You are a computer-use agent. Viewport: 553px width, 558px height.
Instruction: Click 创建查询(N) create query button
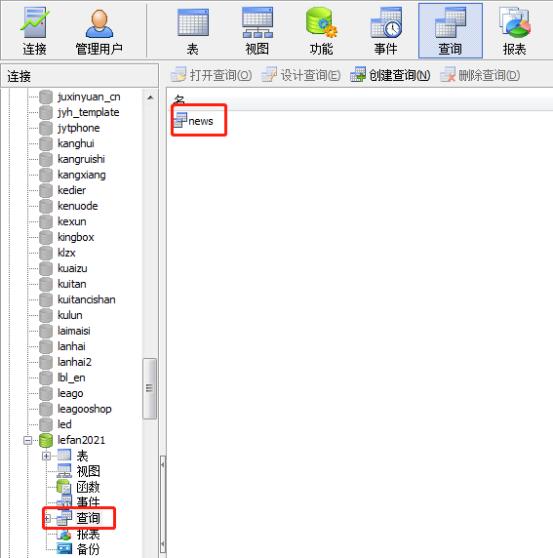390,75
